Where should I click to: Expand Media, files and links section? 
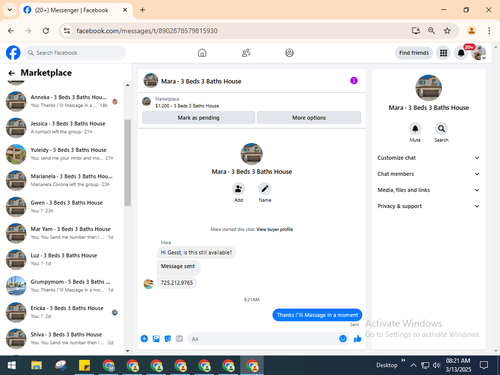428,190
